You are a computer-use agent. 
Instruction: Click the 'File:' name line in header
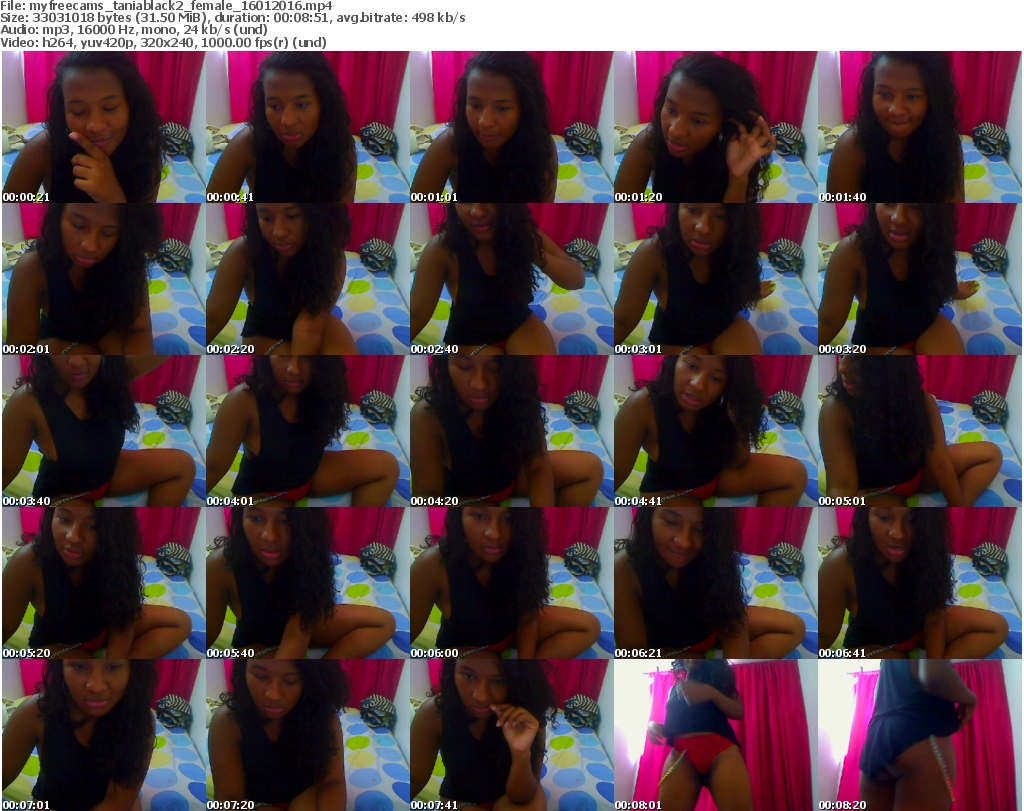click(x=166, y=6)
